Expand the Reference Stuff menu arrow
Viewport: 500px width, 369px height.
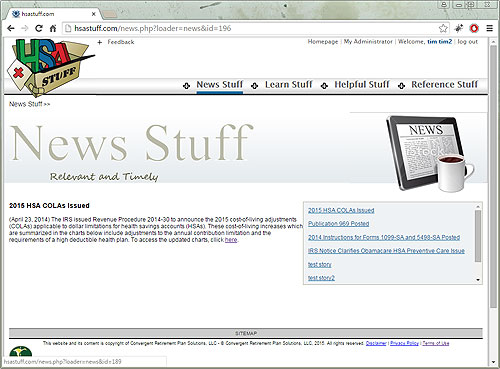401,86
